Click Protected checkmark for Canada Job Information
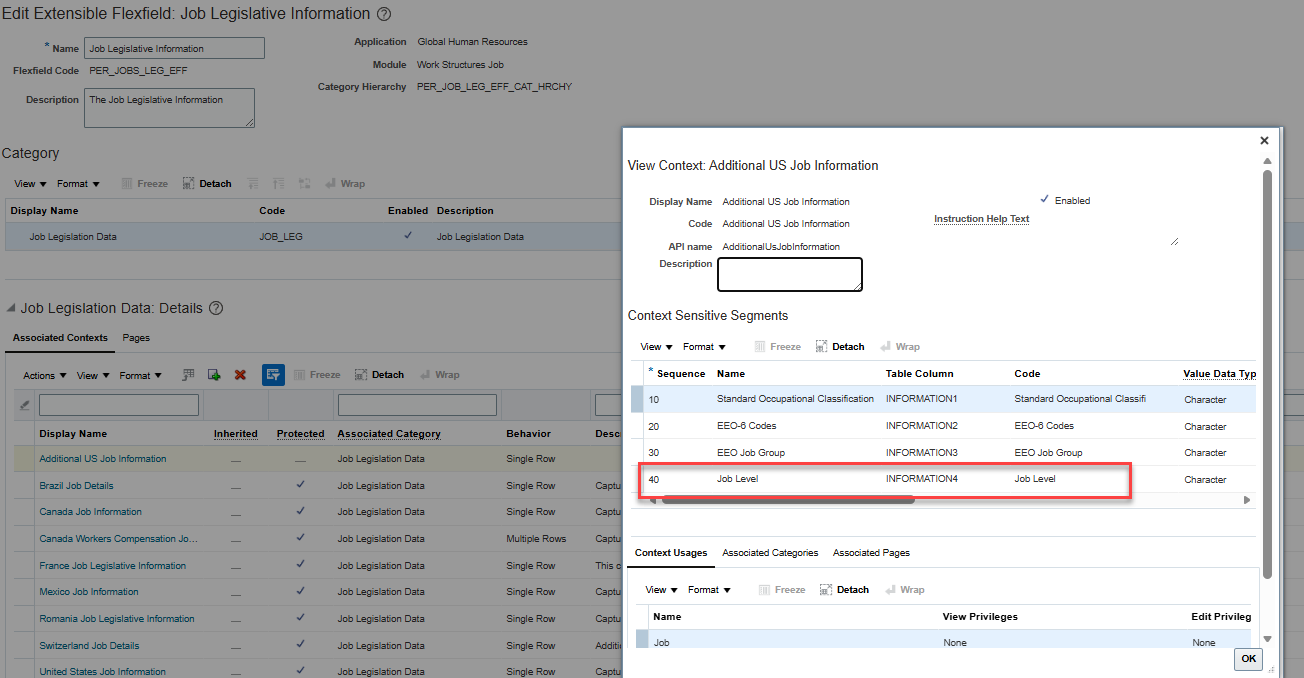 pos(300,511)
